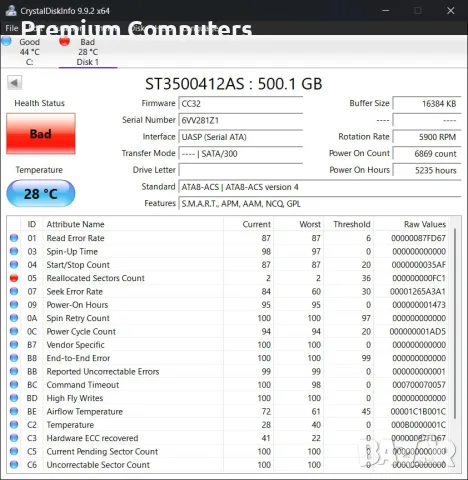The image size is (468, 480).
Task: Click the blue status dot for Power-On Hours
Action: pos(14,305)
